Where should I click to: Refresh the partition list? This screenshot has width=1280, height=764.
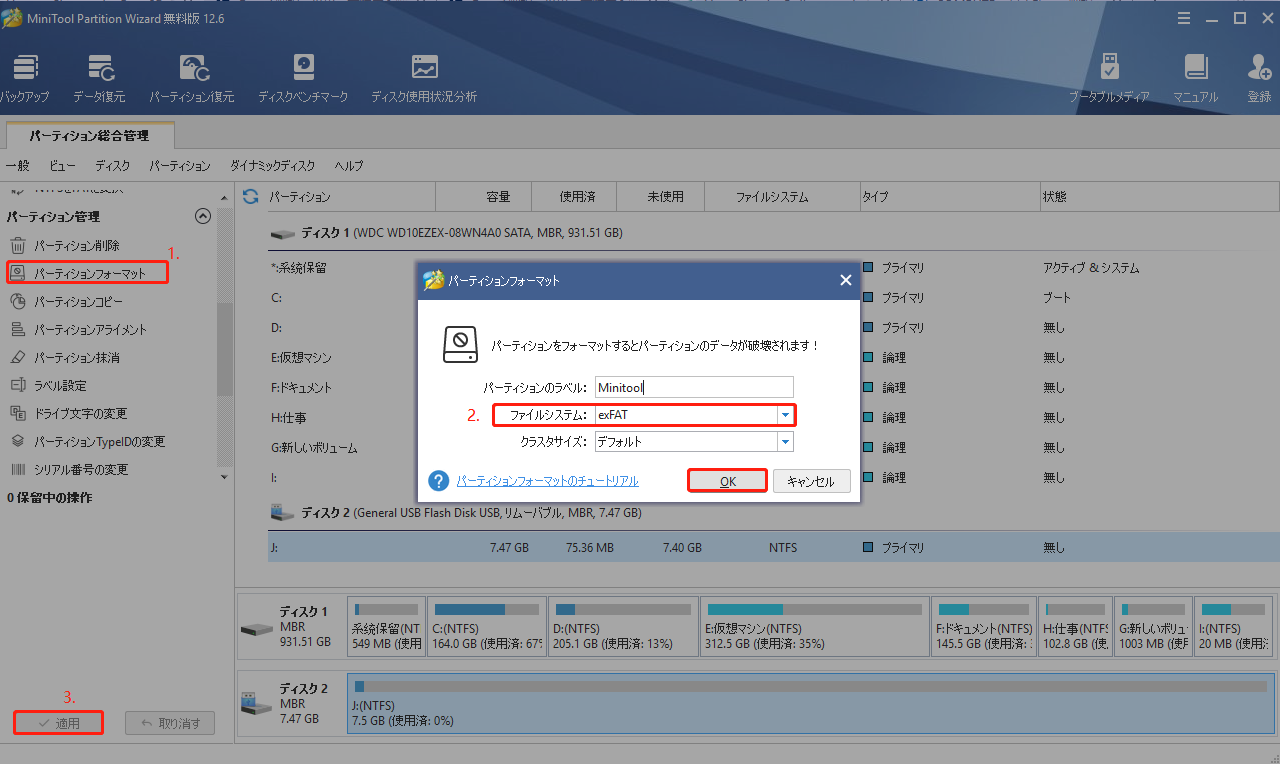pyautogui.click(x=249, y=197)
